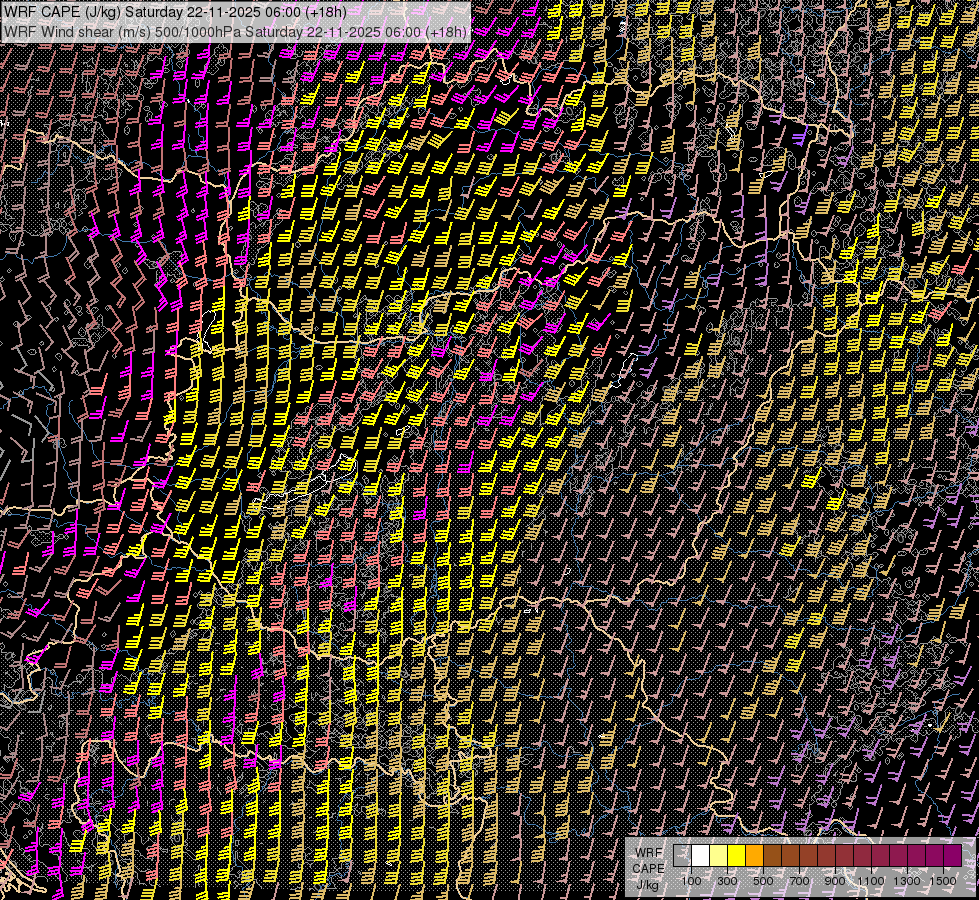Click the 500 legend value
The width and height of the screenshot is (979, 900).
763,881
